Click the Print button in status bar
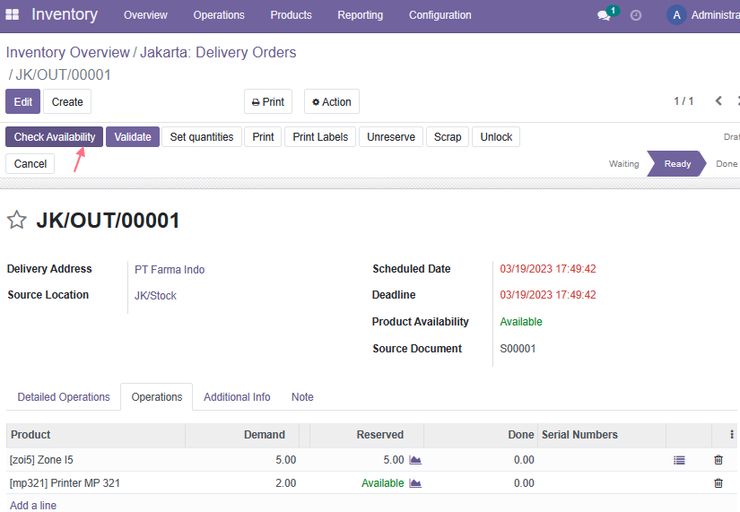The width and height of the screenshot is (740, 512). pos(263,137)
